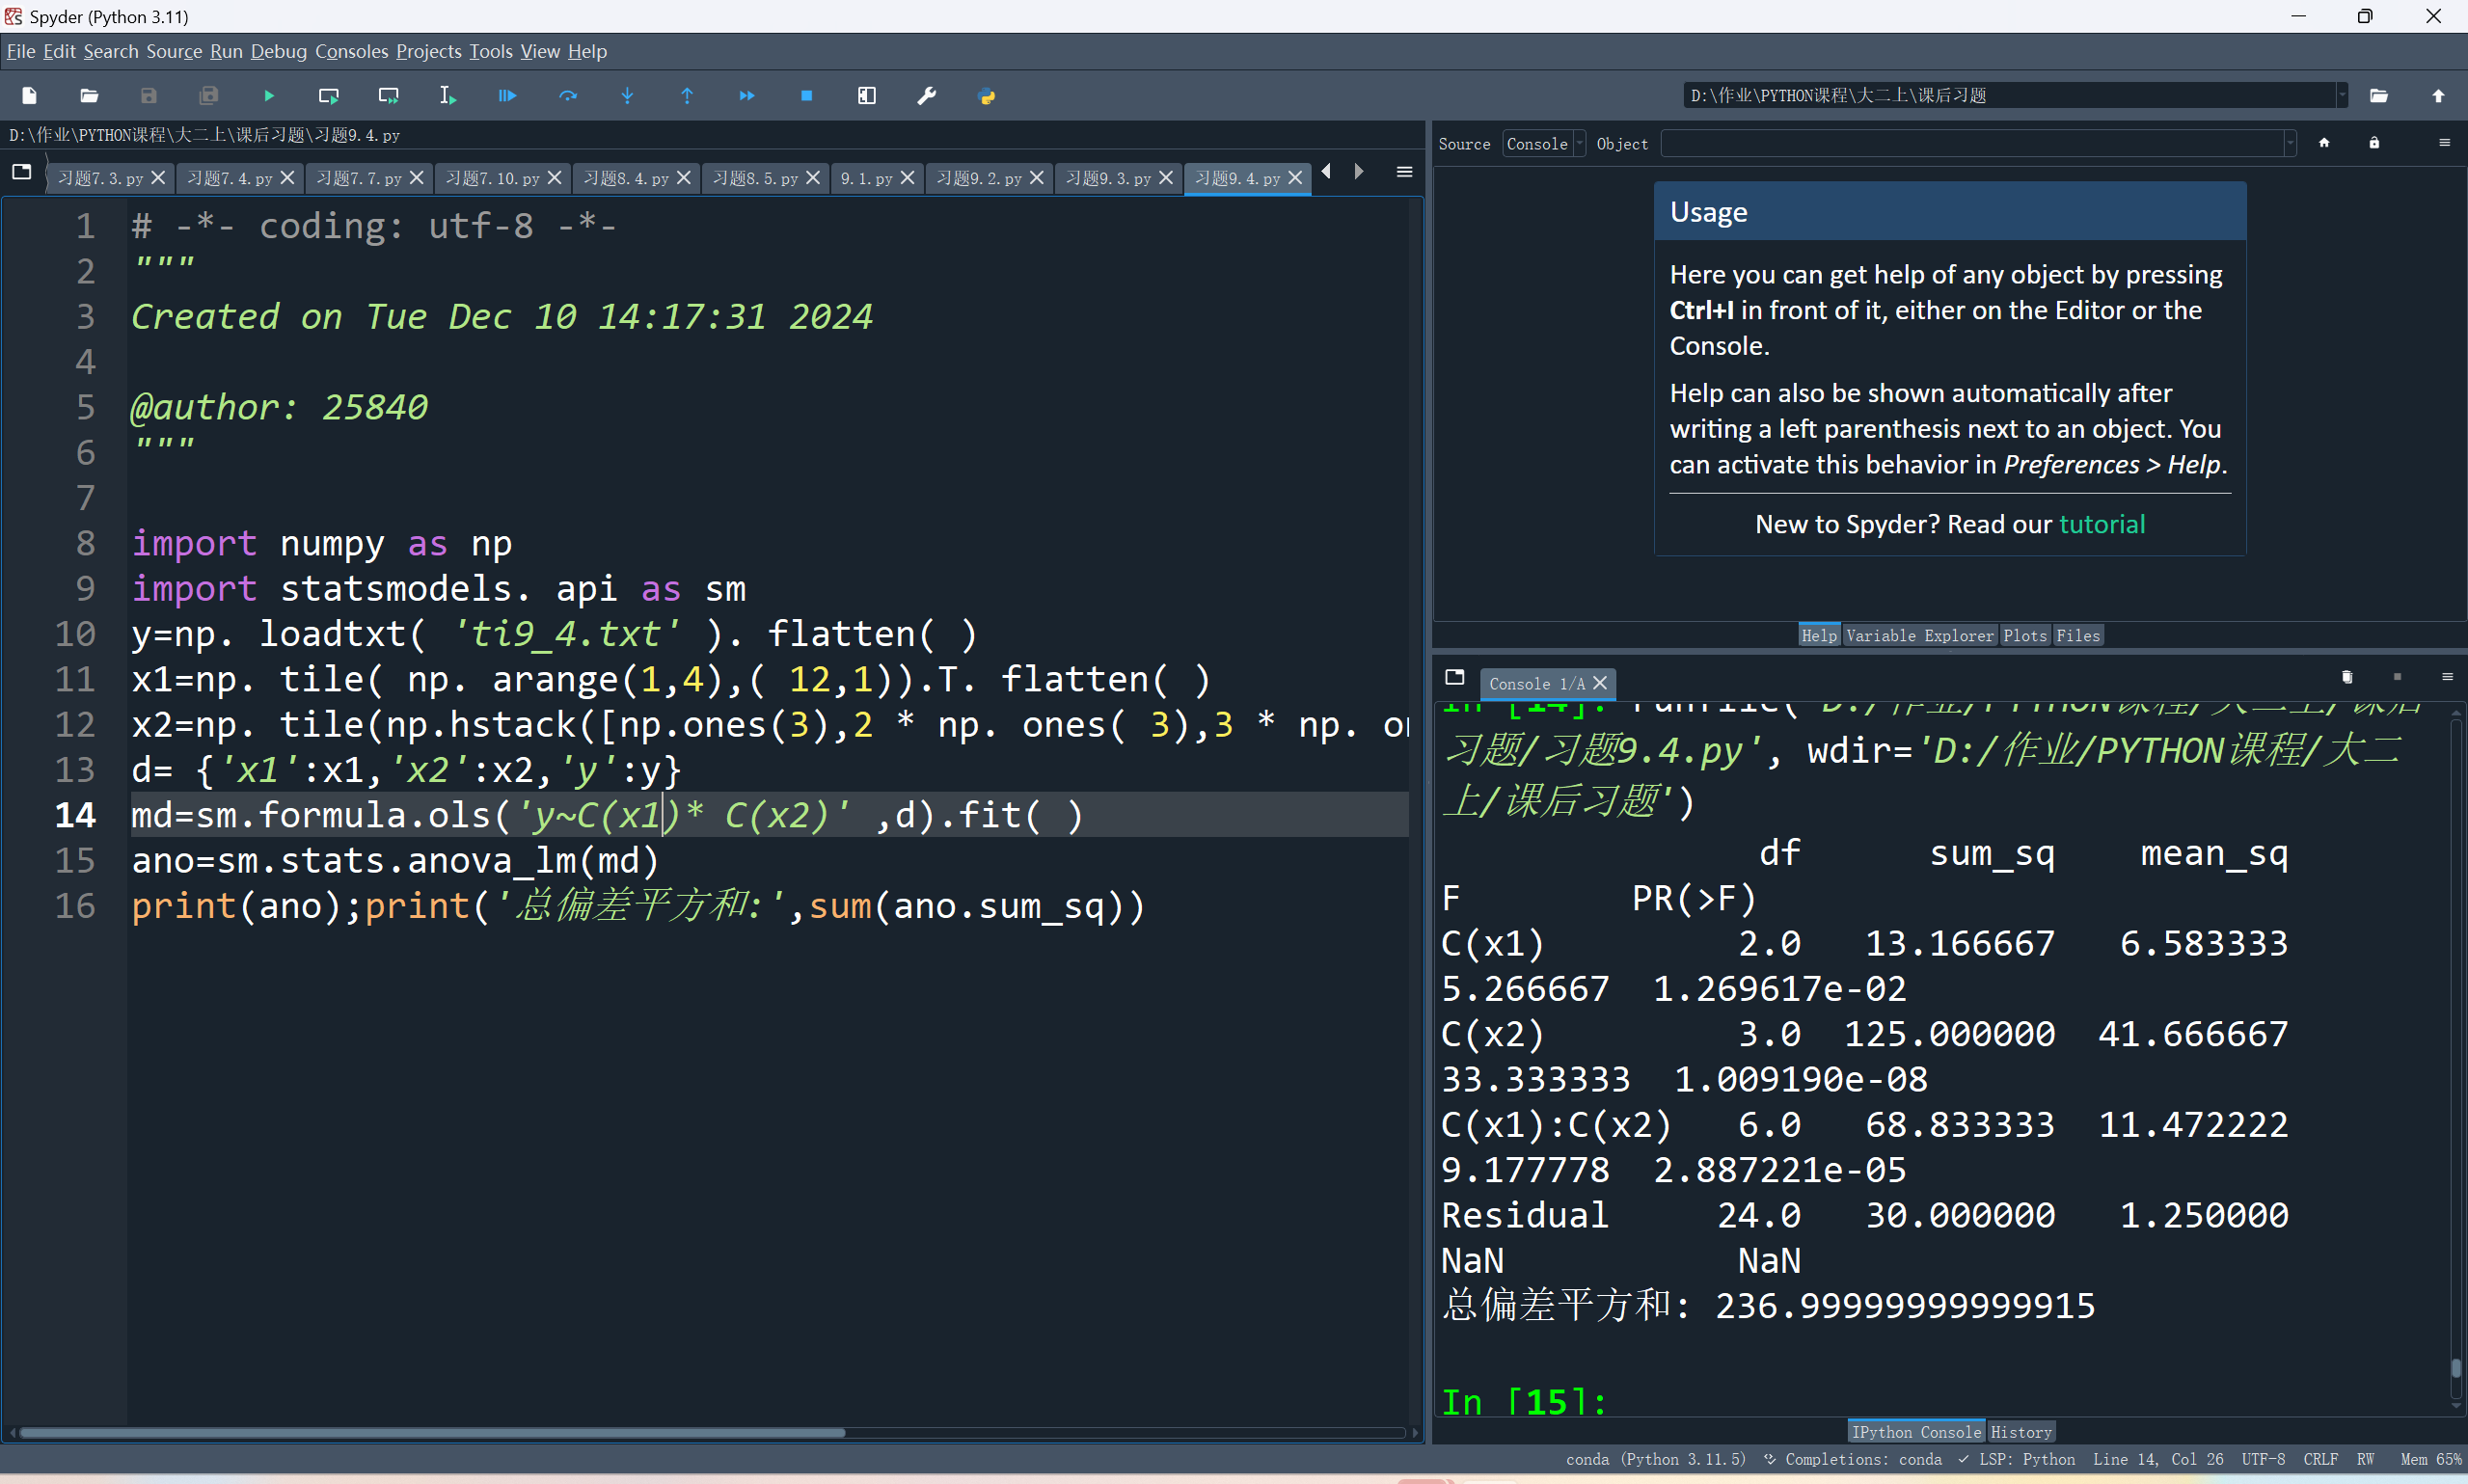Open the Help Source Console dropdown
The image size is (2468, 1484).
(1543, 144)
